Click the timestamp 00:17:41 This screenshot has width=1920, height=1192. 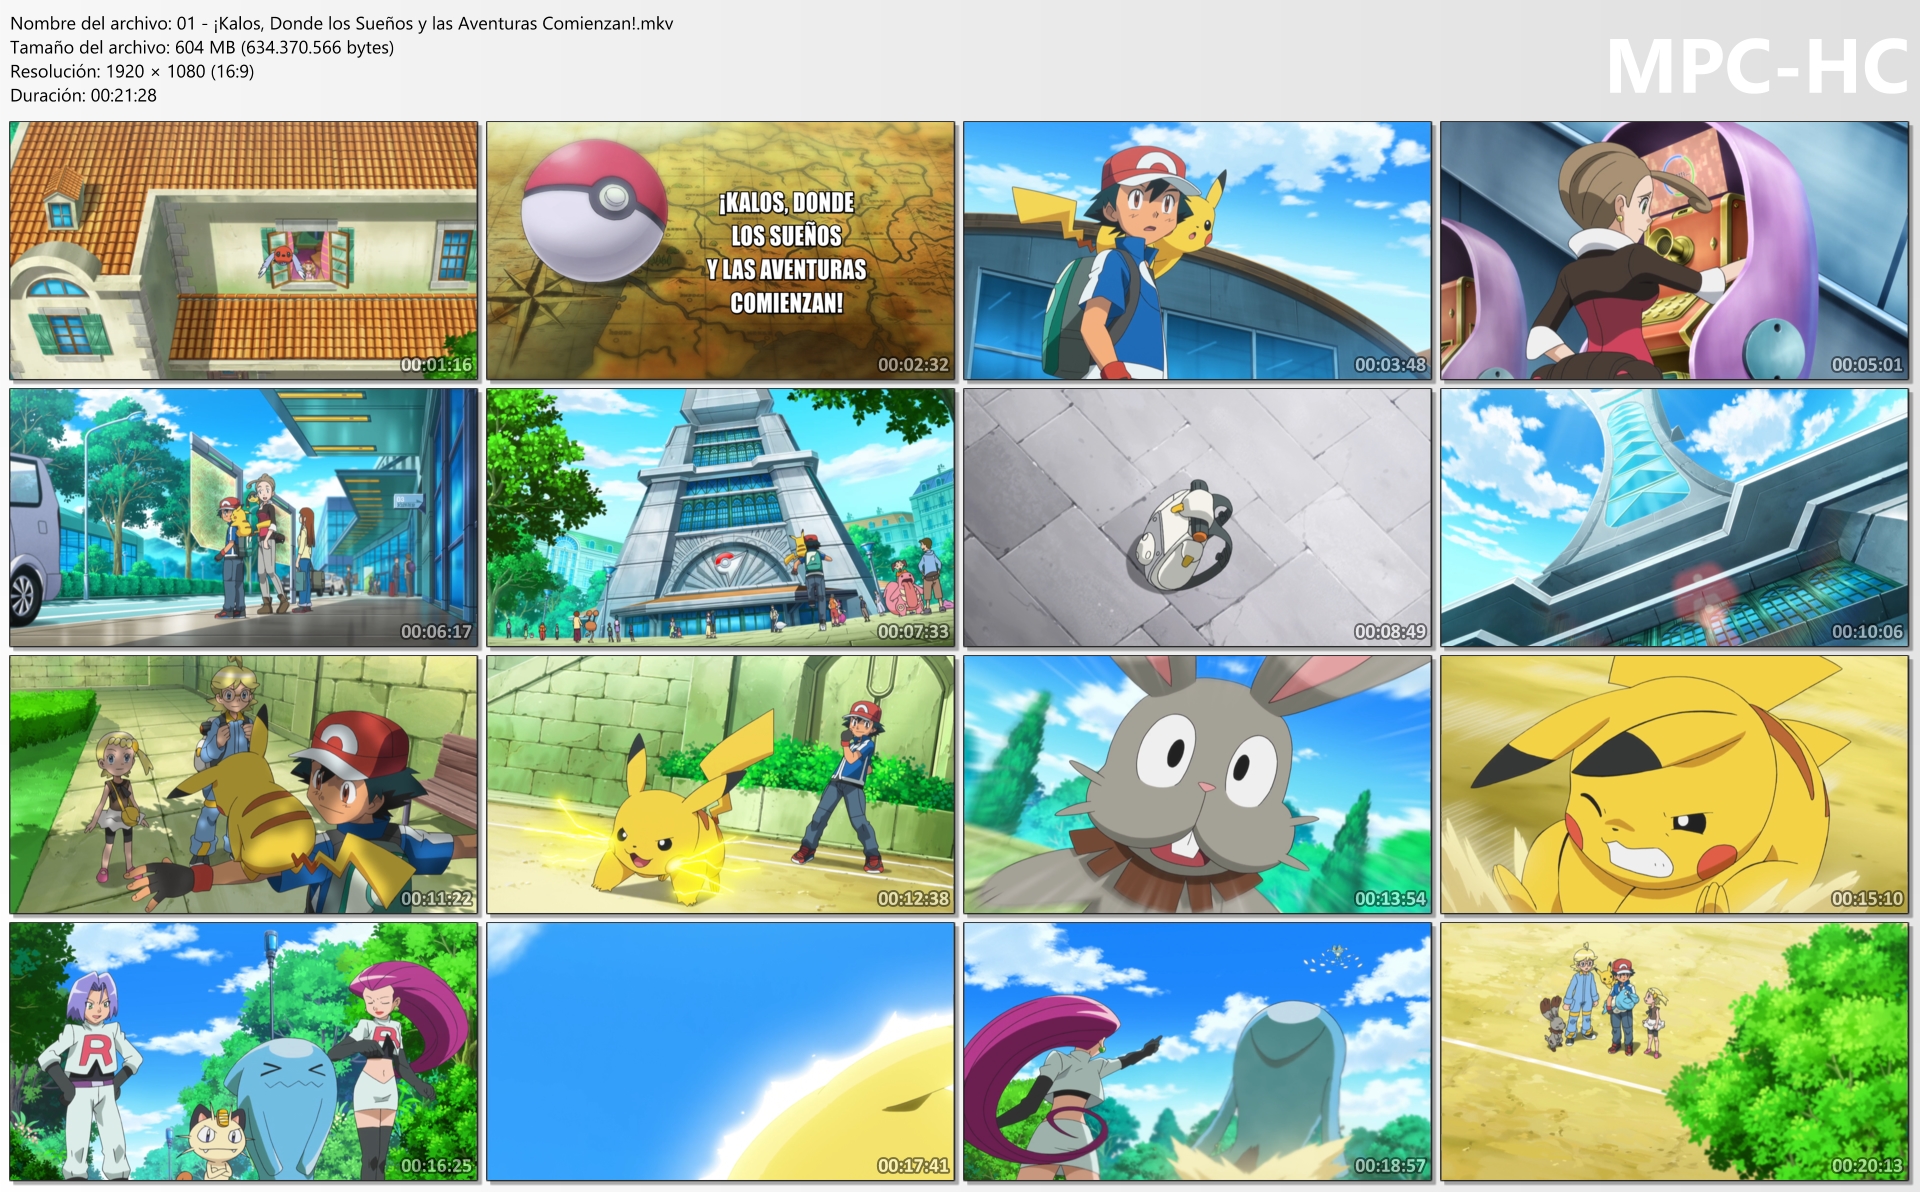913,1166
